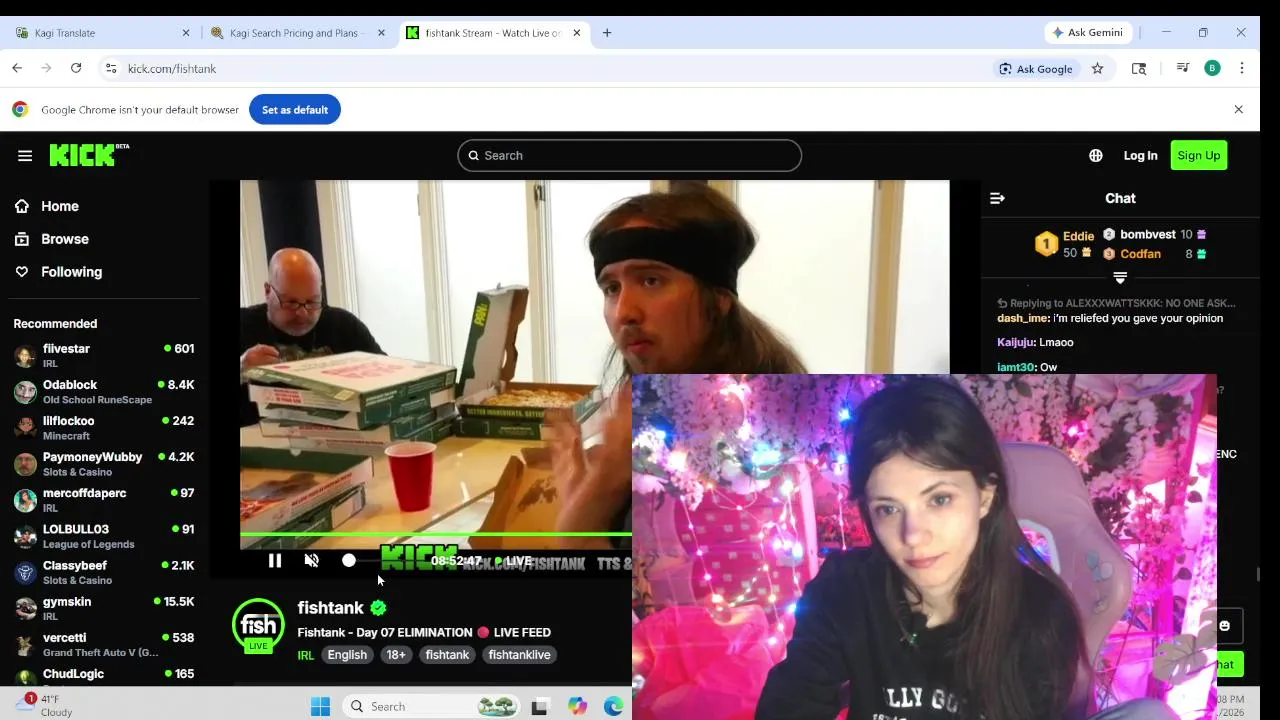Bookmark this page with star
Image resolution: width=1280 pixels, height=720 pixels.
pos(1097,69)
